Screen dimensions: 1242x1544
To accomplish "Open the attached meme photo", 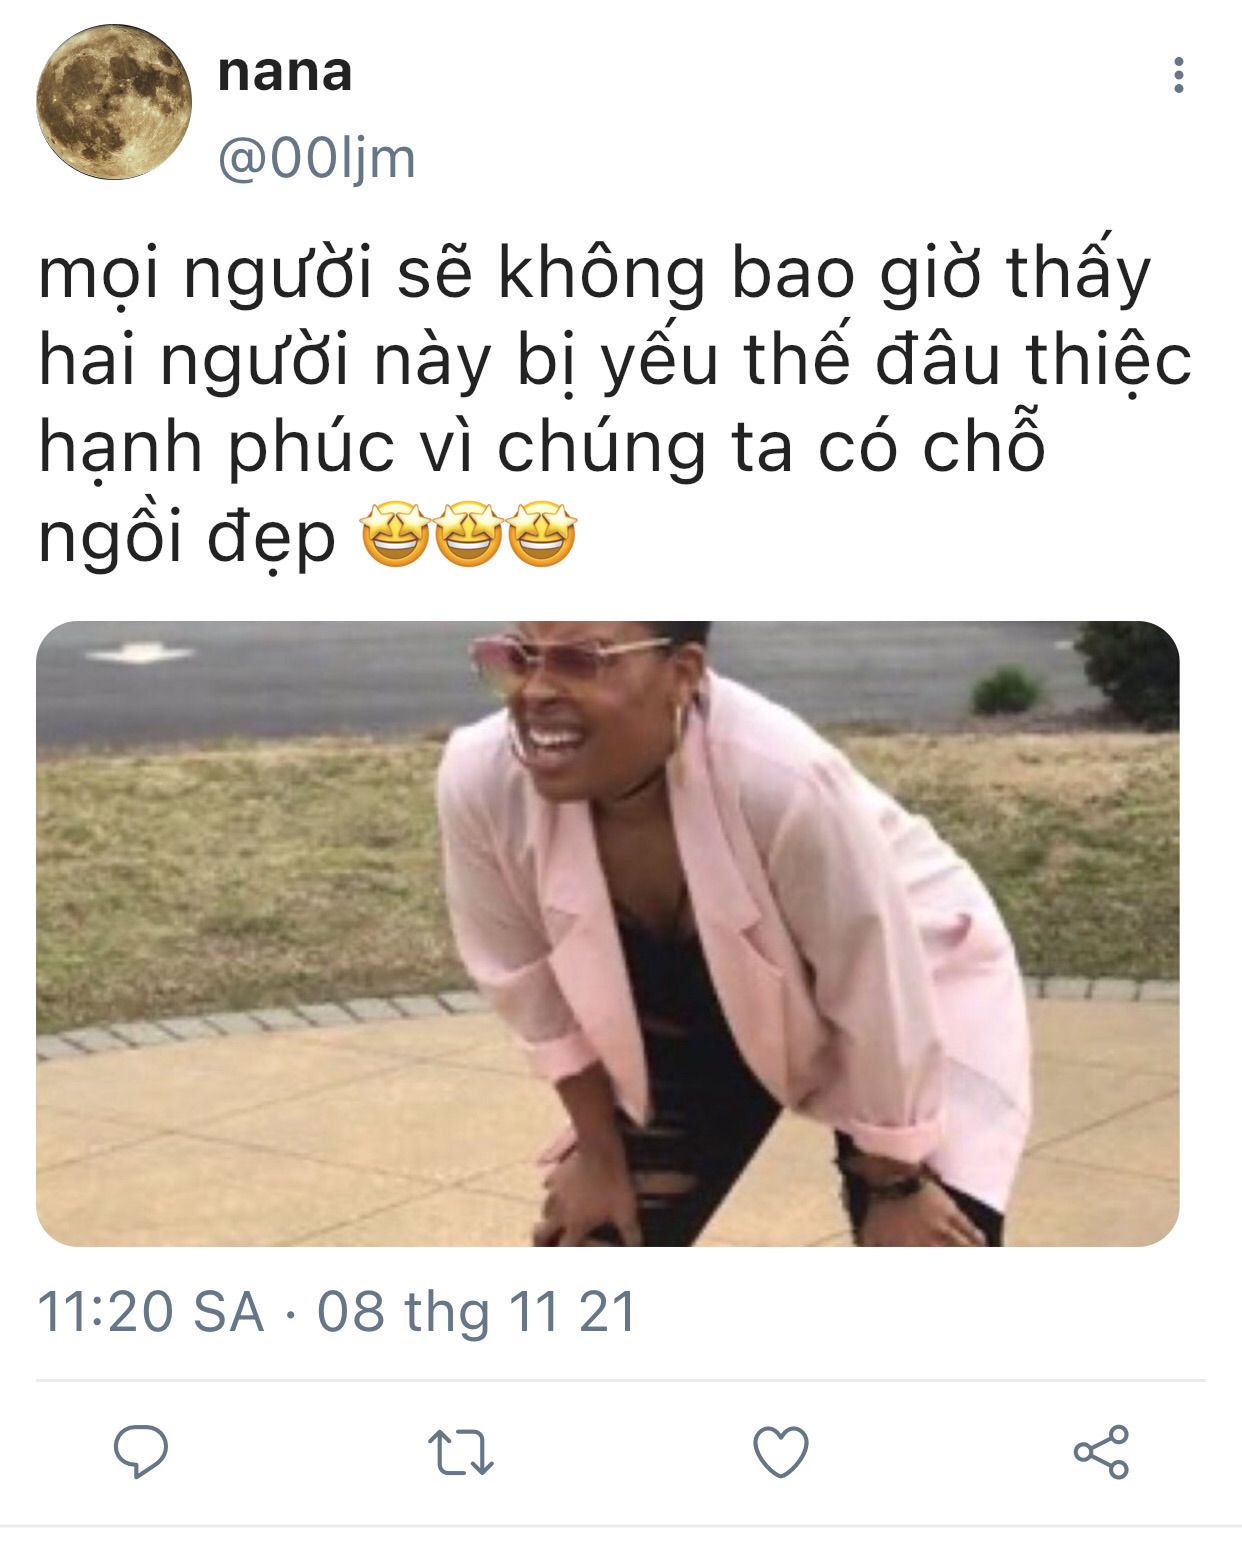I will [608, 934].
